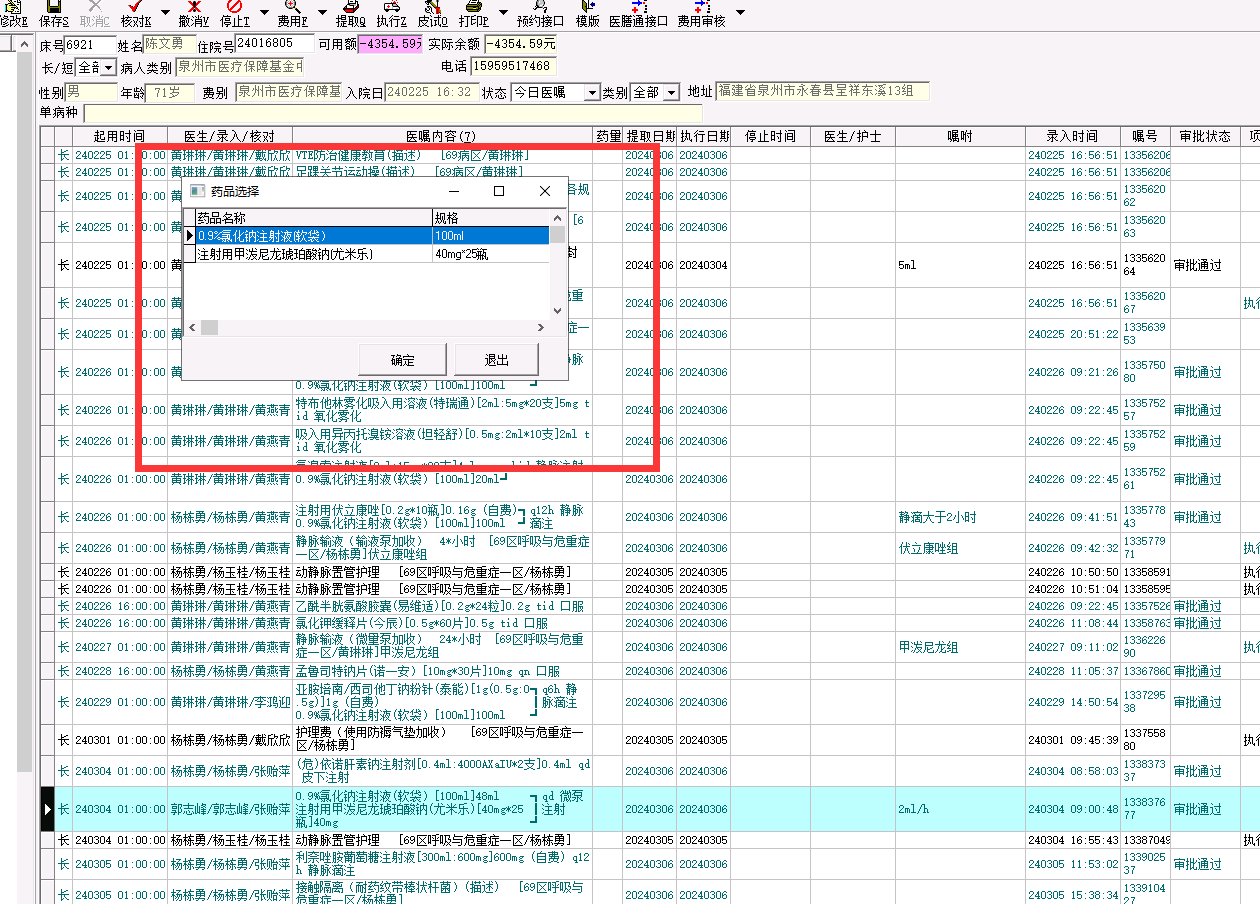Click the 撤消V undo icon

194,13
